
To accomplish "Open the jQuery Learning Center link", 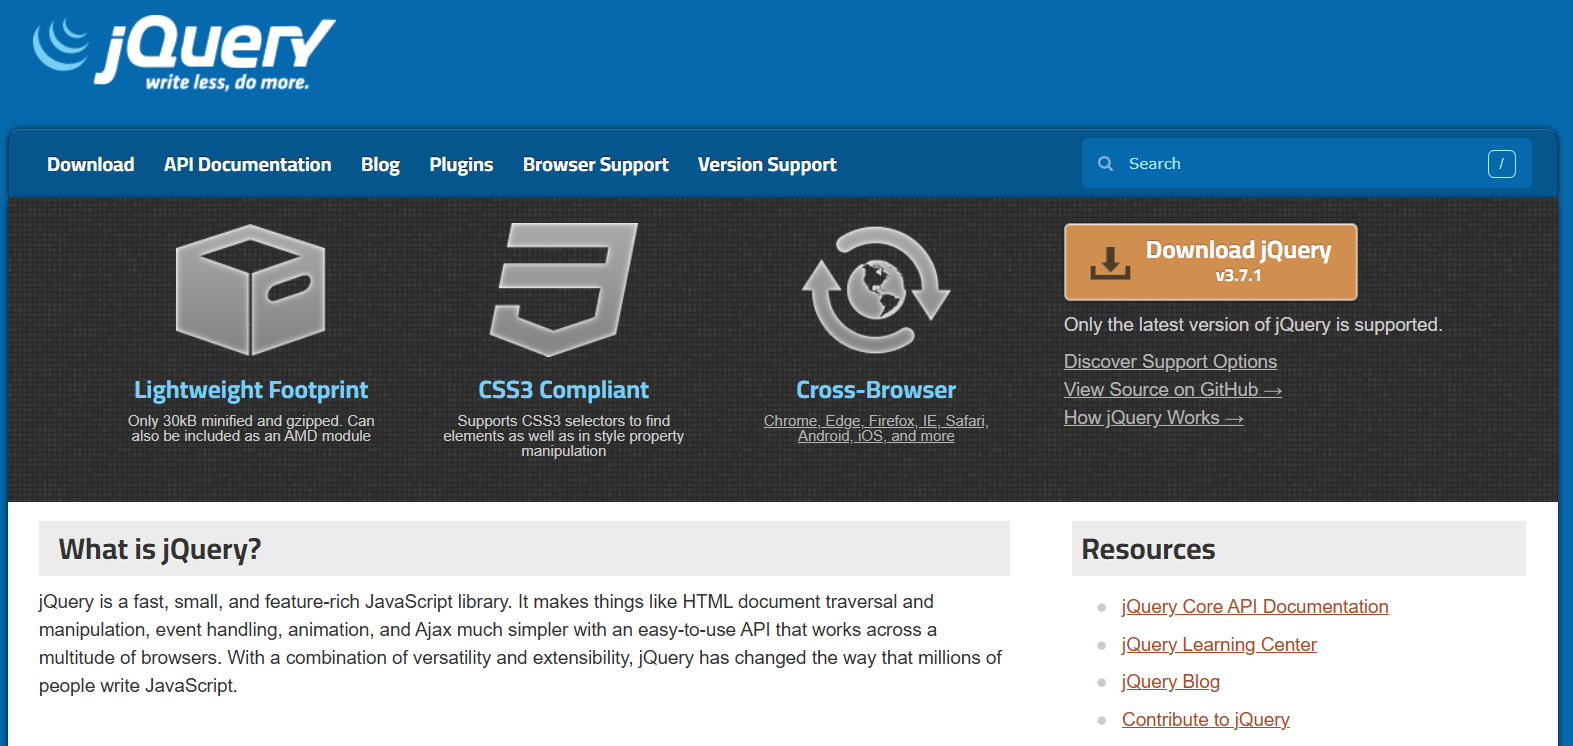I will click(1219, 645).
